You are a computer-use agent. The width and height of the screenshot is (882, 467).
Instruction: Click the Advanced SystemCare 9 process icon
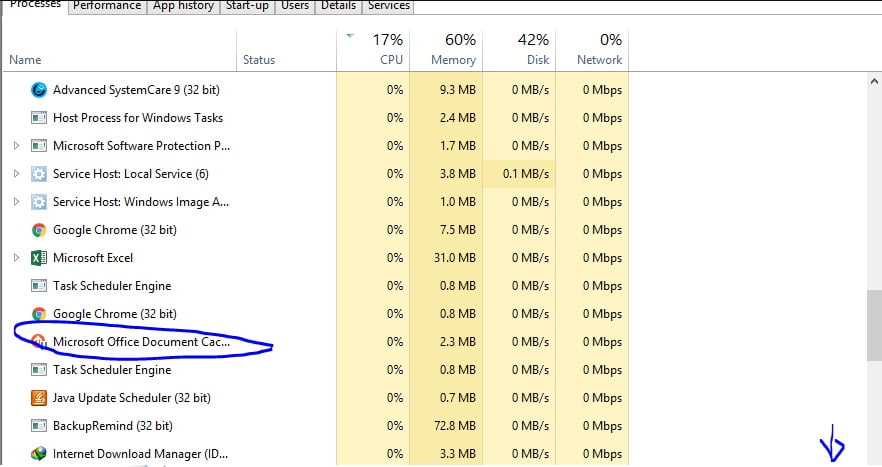[x=39, y=89]
